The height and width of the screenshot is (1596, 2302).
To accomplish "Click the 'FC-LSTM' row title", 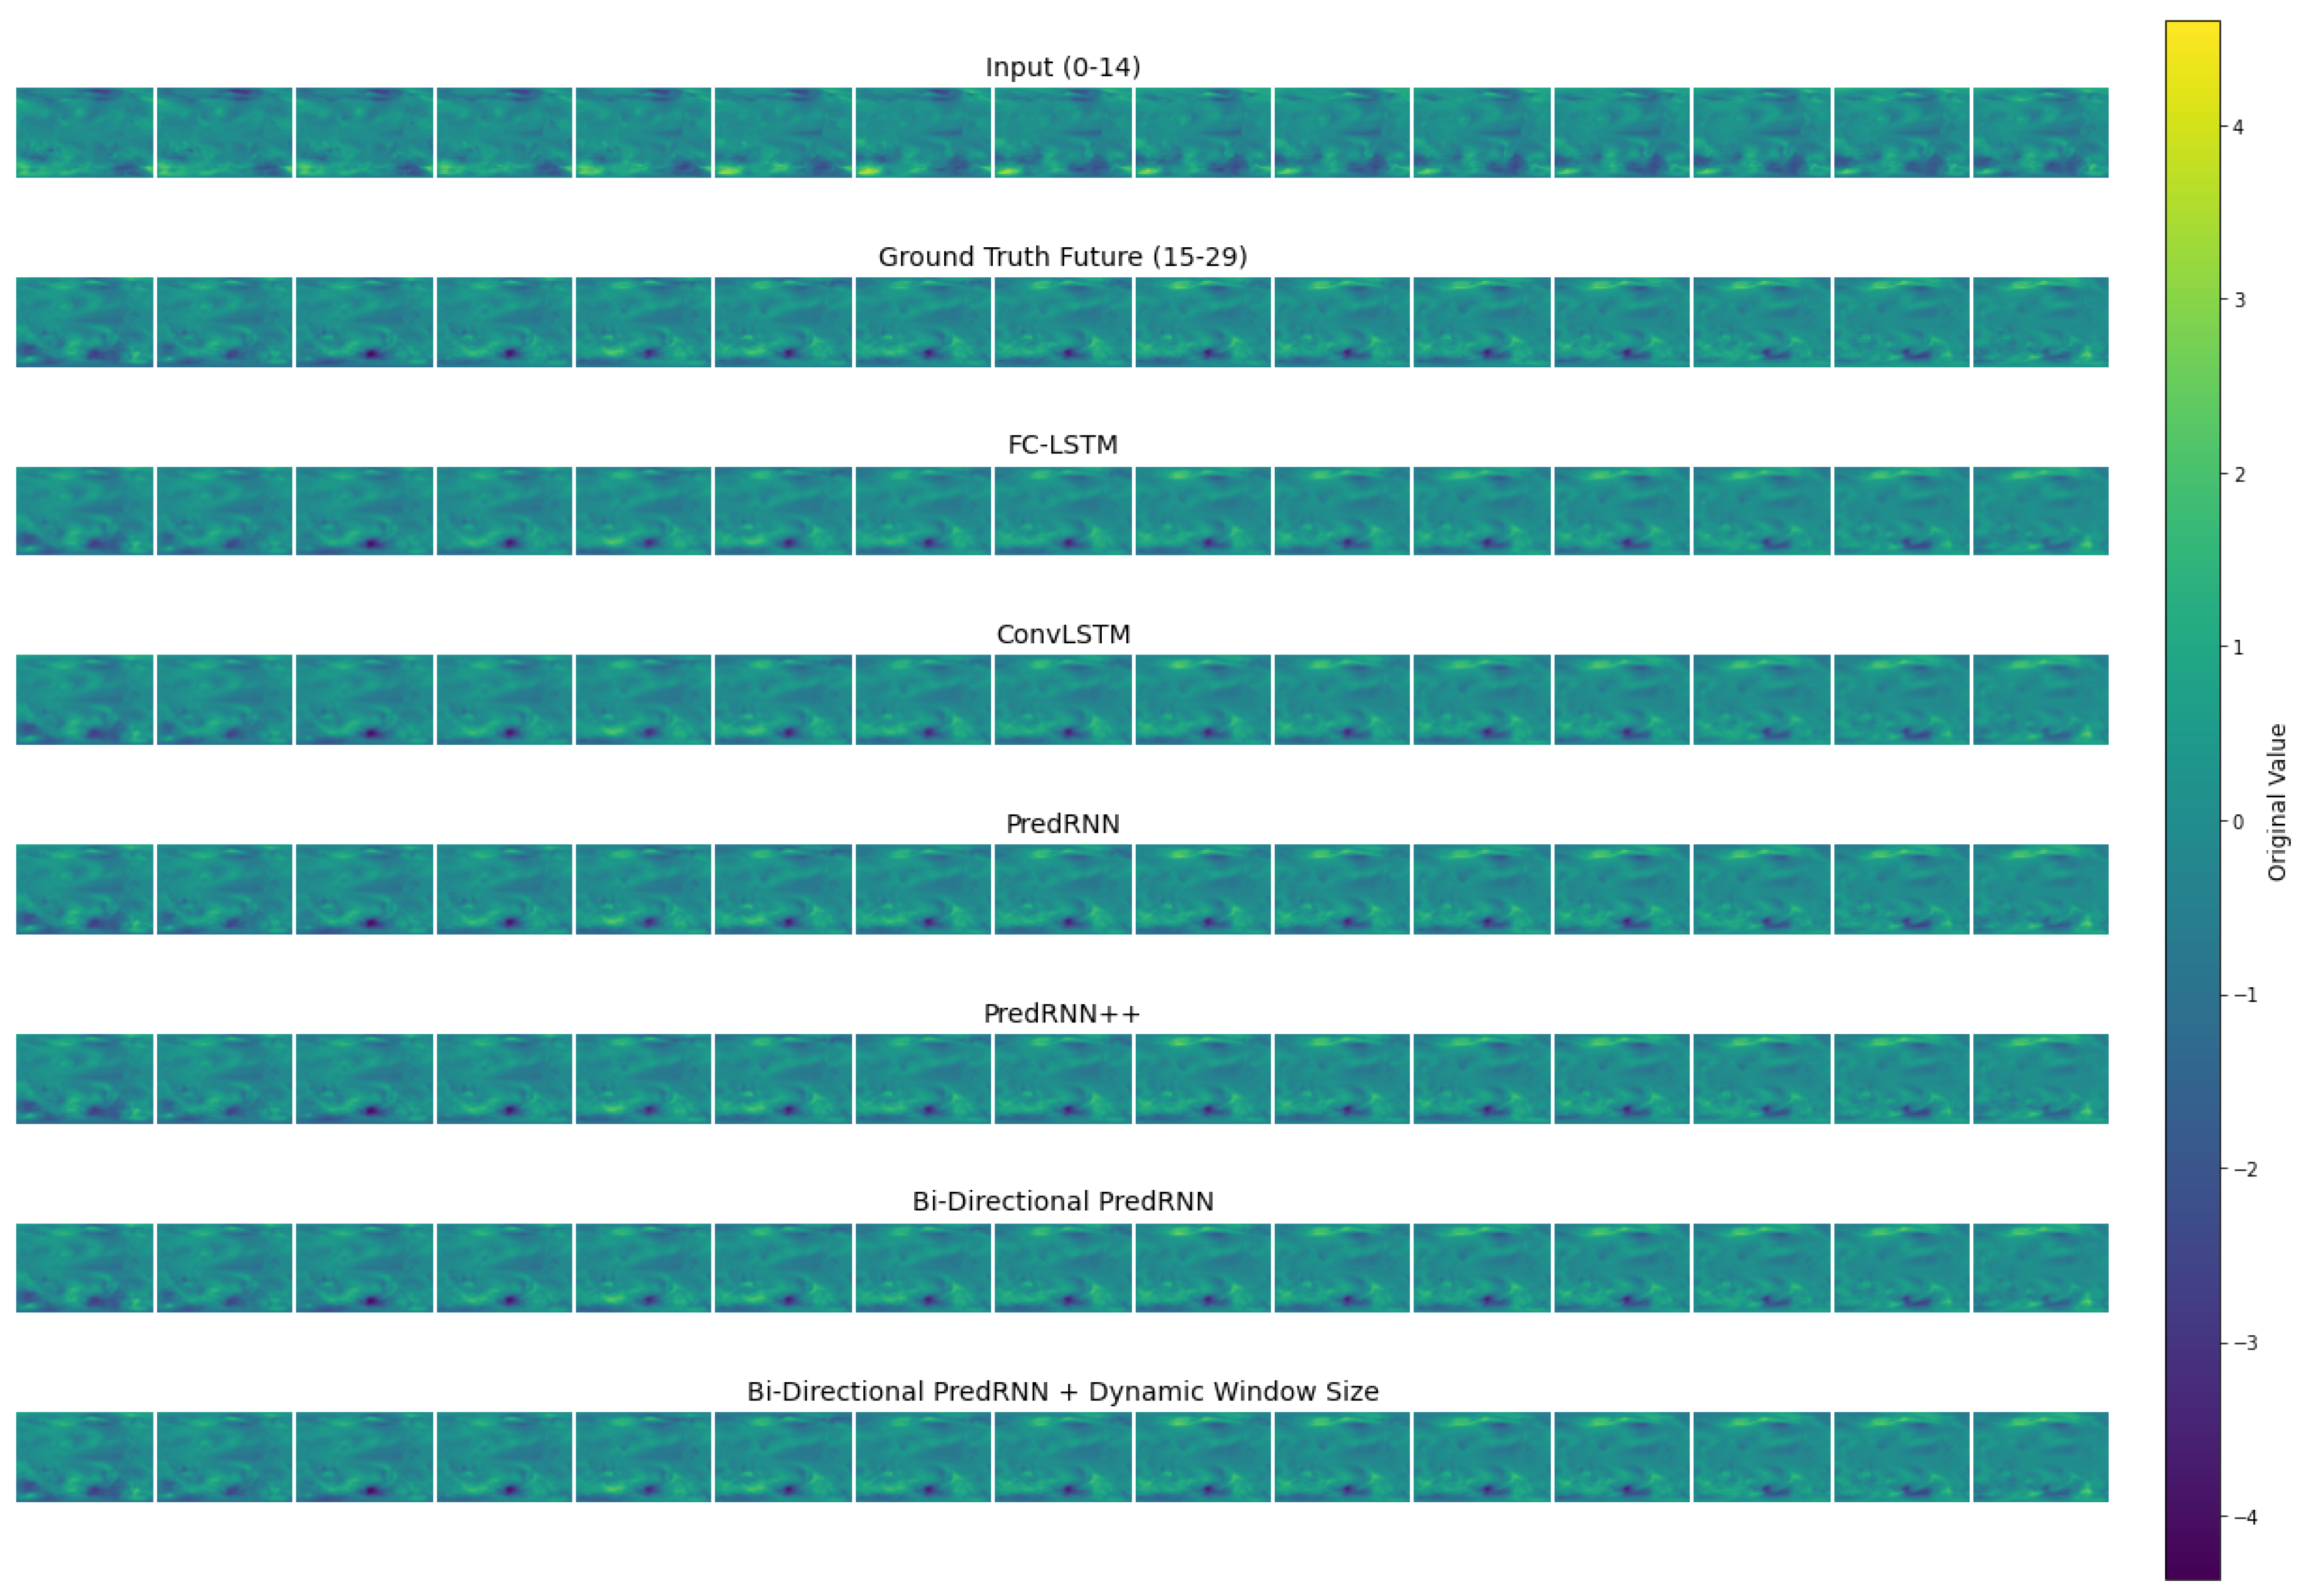I will (1062, 445).
